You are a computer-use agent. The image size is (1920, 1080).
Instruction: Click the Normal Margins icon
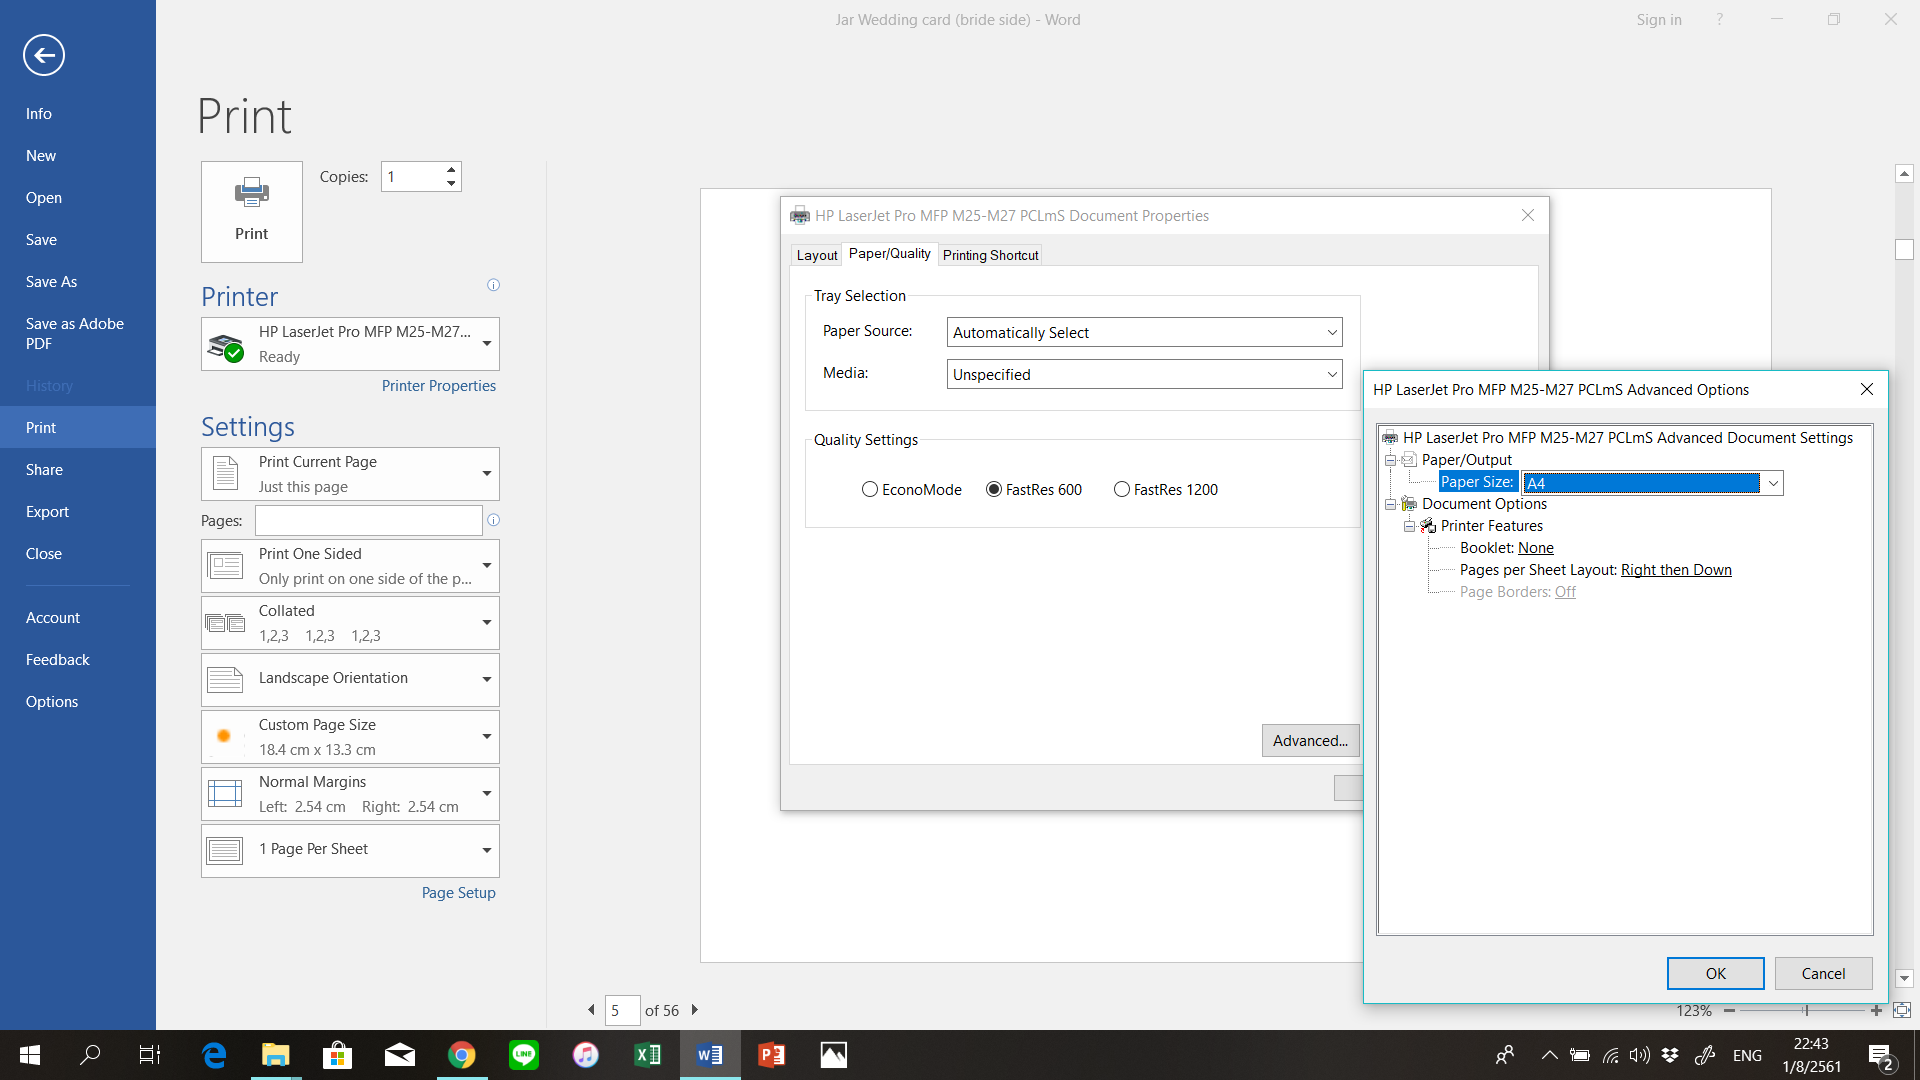[225, 793]
